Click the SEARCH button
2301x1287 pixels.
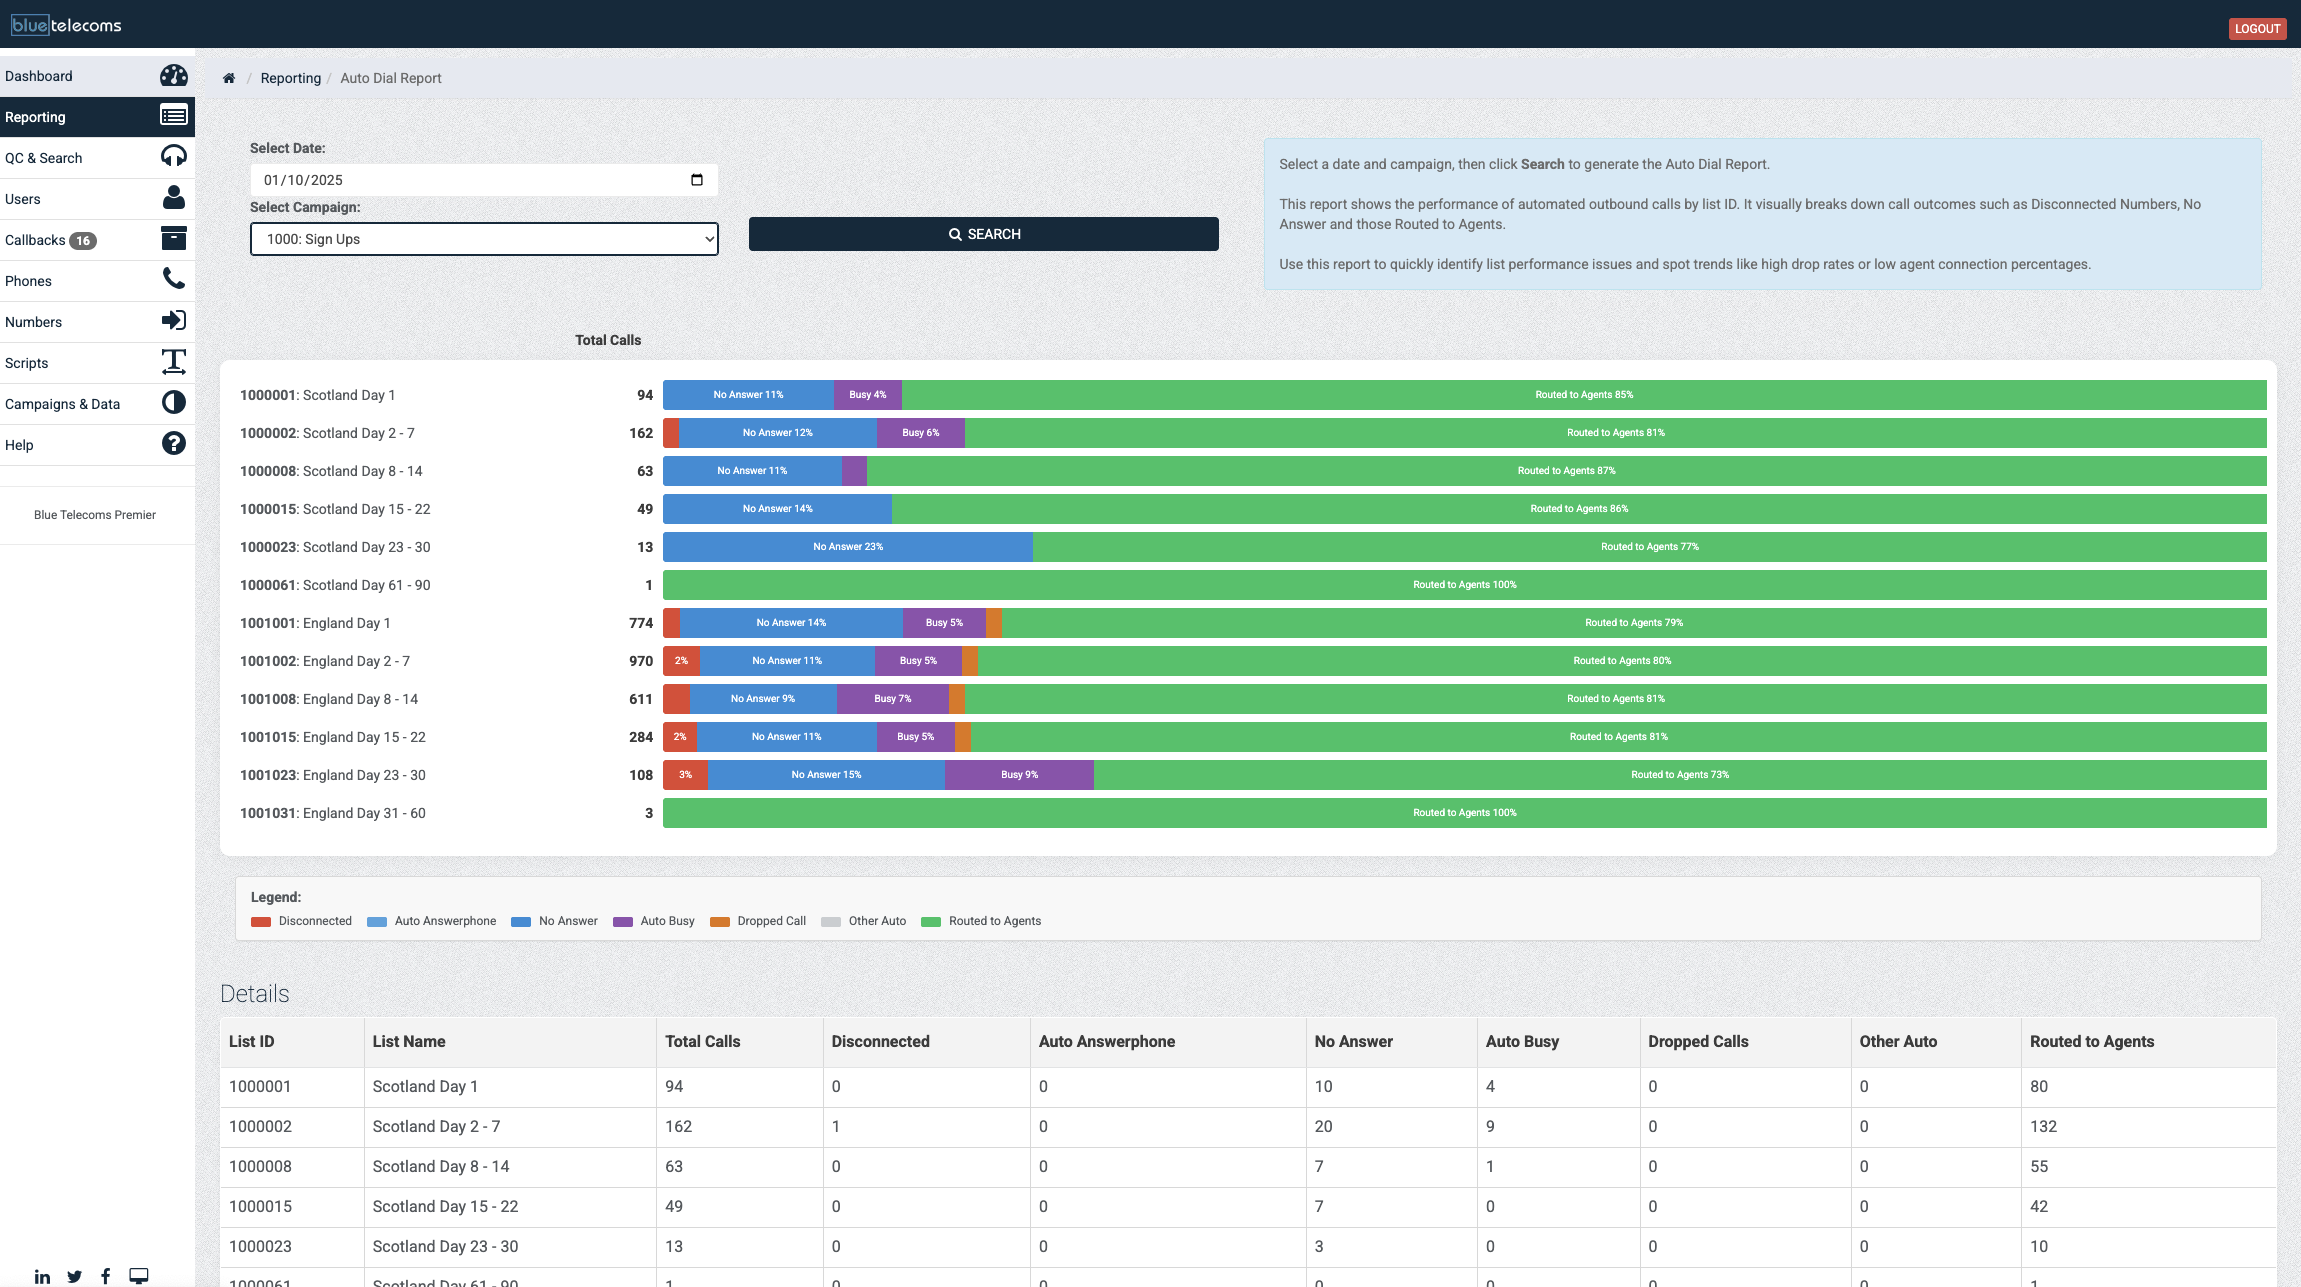983,233
